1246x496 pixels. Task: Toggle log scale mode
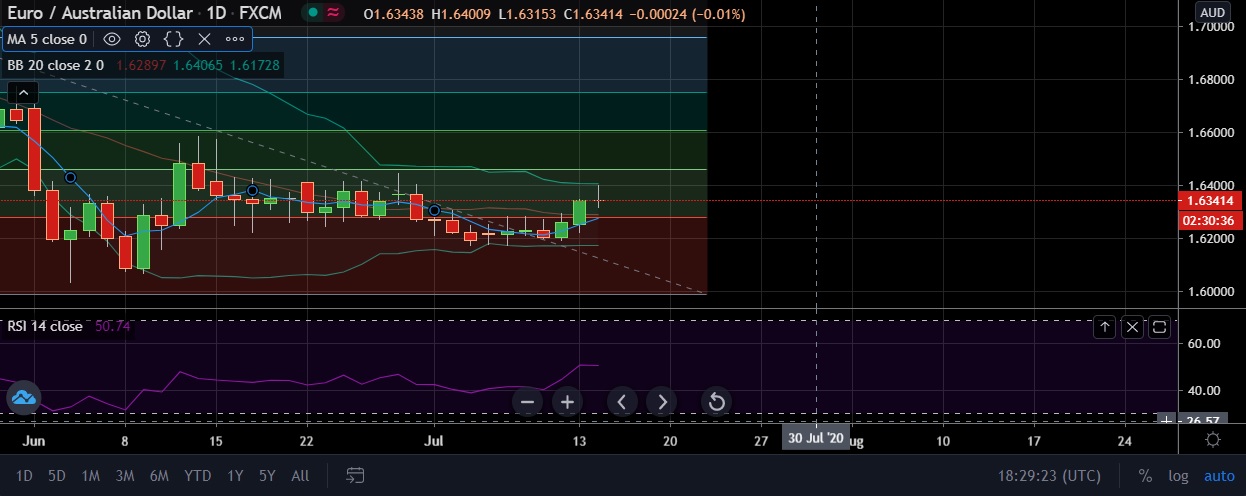pos(1178,477)
